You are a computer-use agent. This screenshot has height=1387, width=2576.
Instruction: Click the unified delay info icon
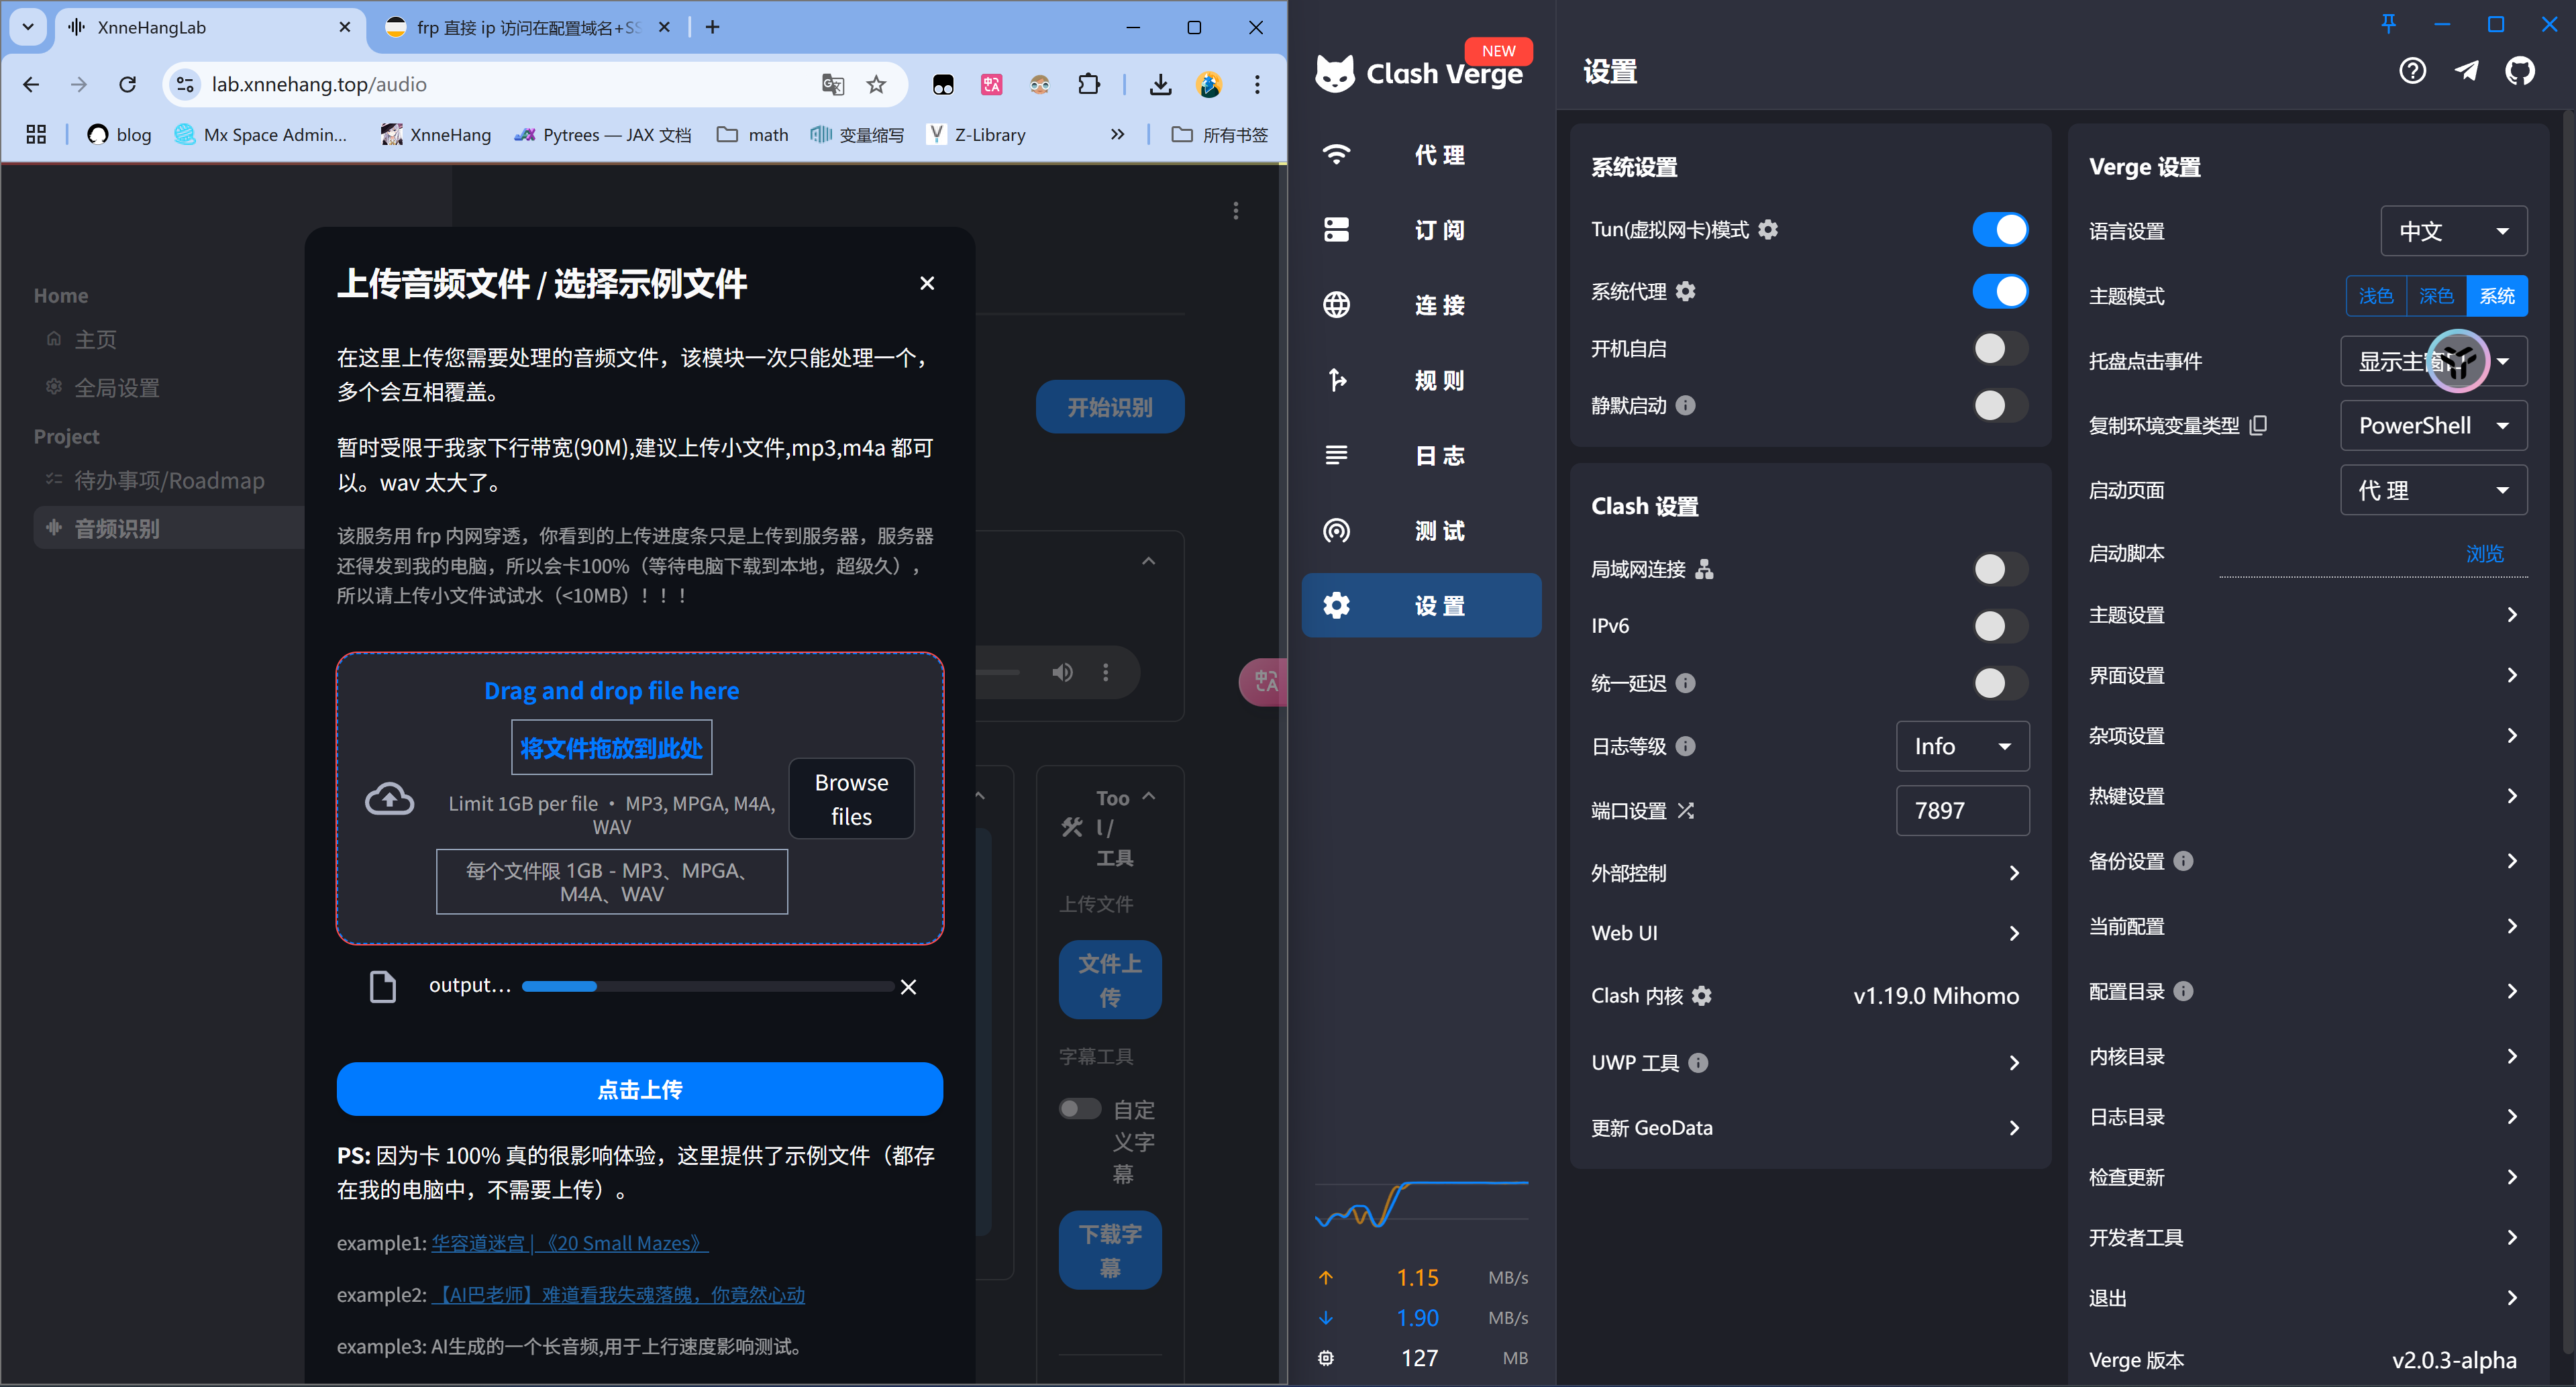1686,683
